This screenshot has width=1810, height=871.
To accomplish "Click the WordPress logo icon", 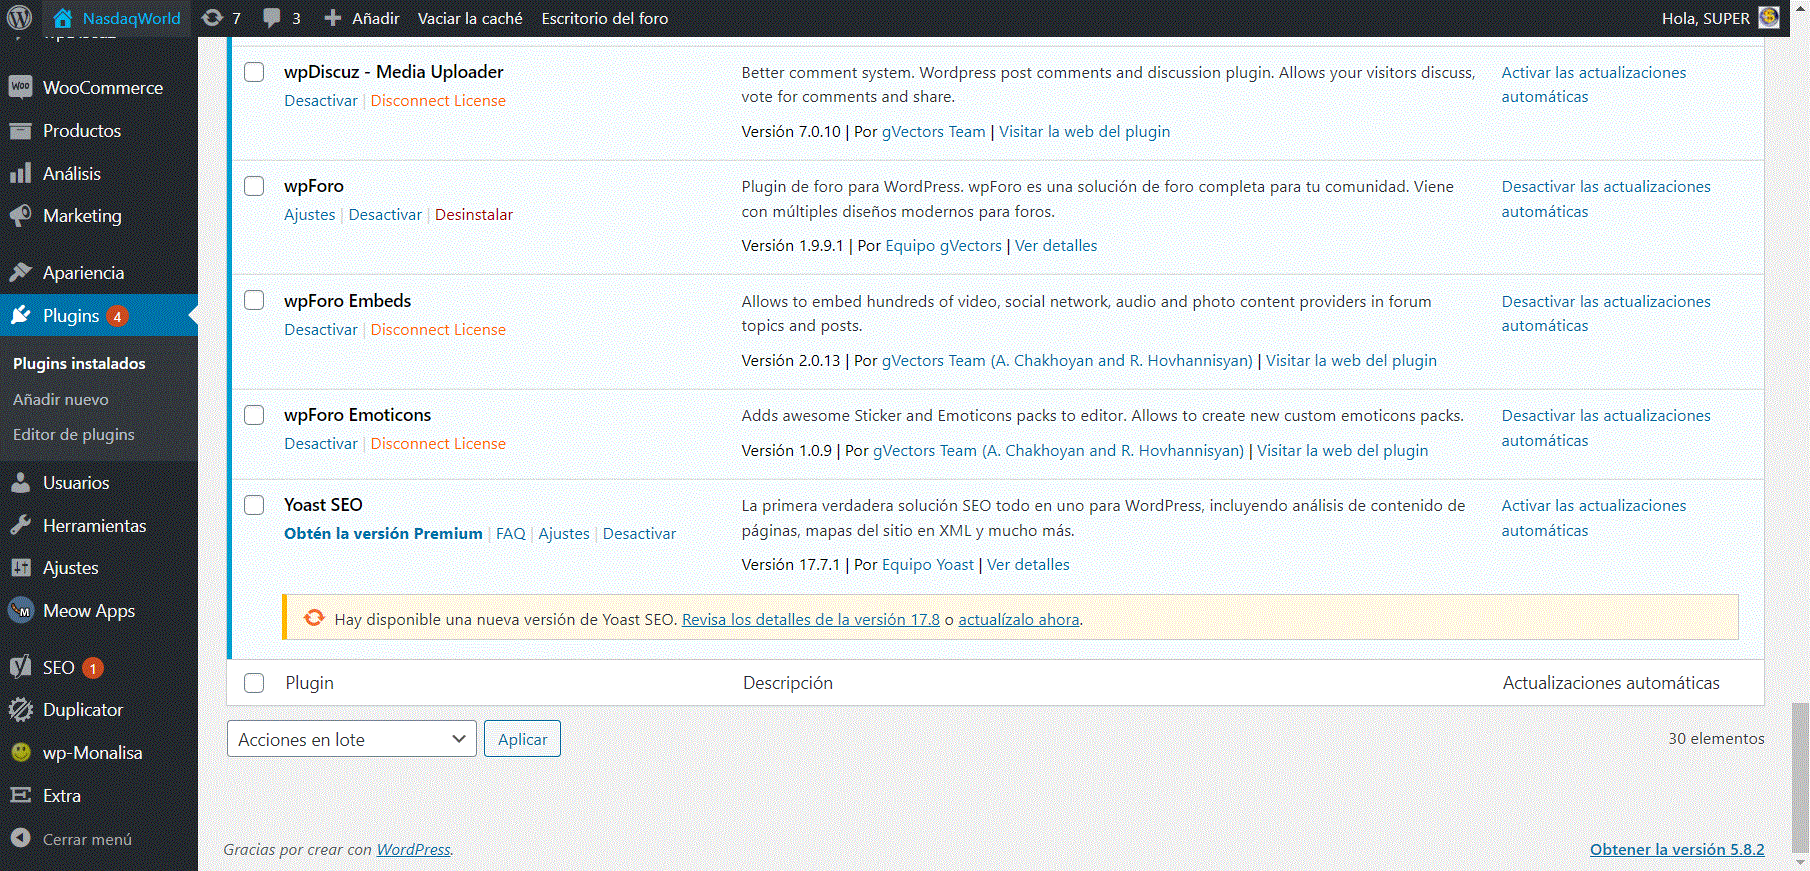I will click(x=19, y=18).
